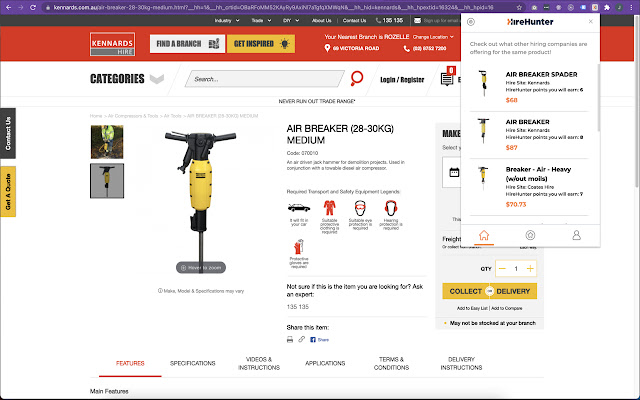Open the Air Breaker $87 listing

[529, 135]
